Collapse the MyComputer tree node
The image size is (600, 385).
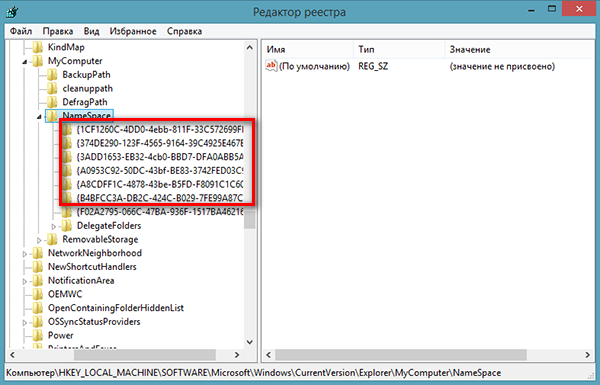click(x=25, y=62)
